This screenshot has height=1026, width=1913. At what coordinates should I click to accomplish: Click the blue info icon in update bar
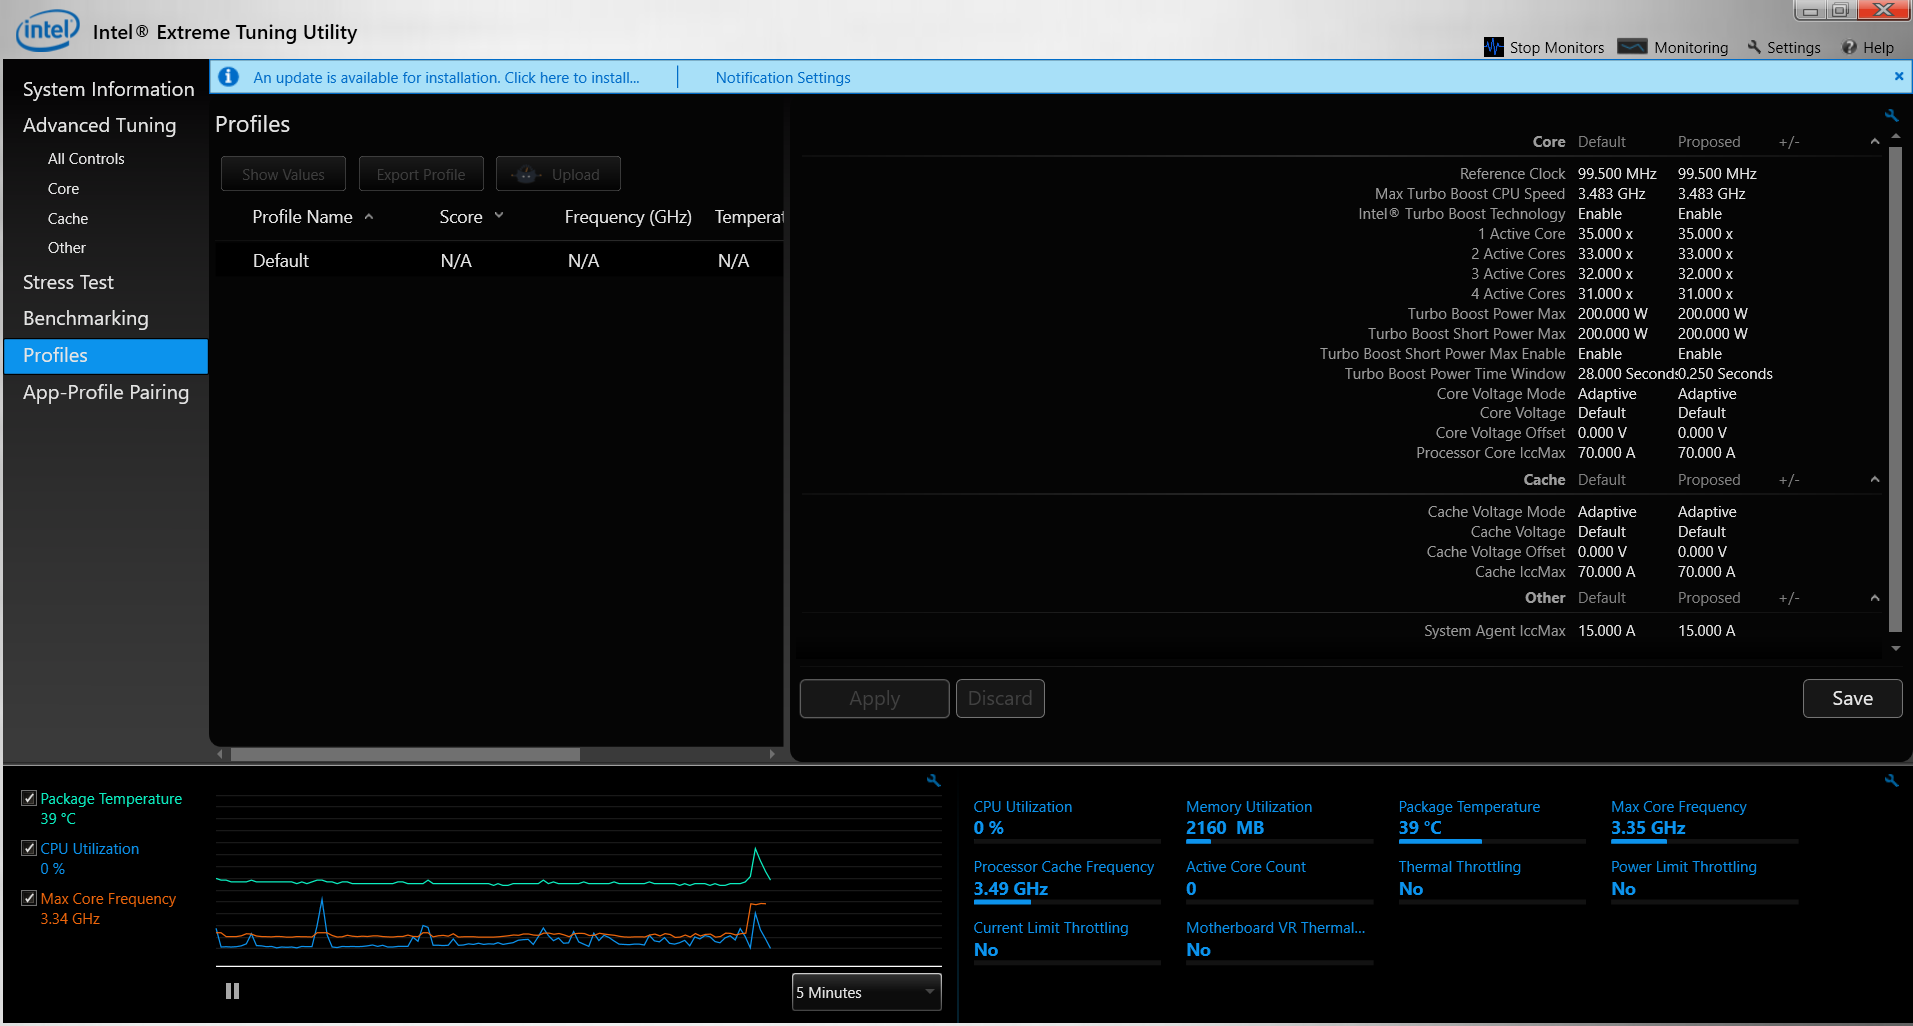point(229,77)
